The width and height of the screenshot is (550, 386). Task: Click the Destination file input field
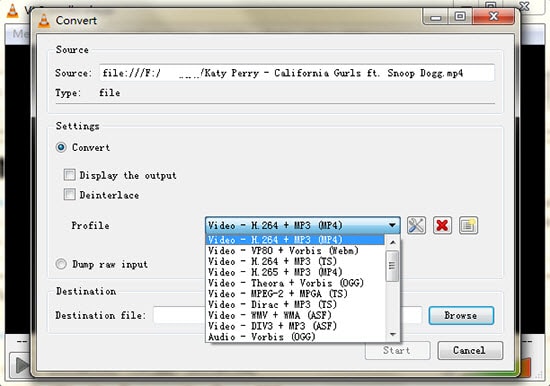point(287,315)
